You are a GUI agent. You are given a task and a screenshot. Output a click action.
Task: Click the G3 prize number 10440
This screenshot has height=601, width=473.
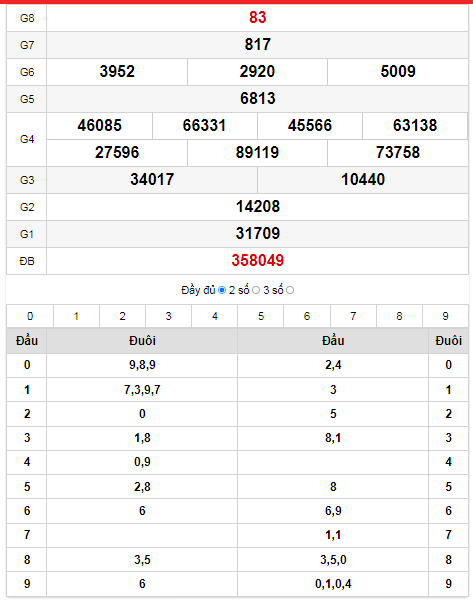pyautogui.click(x=363, y=180)
